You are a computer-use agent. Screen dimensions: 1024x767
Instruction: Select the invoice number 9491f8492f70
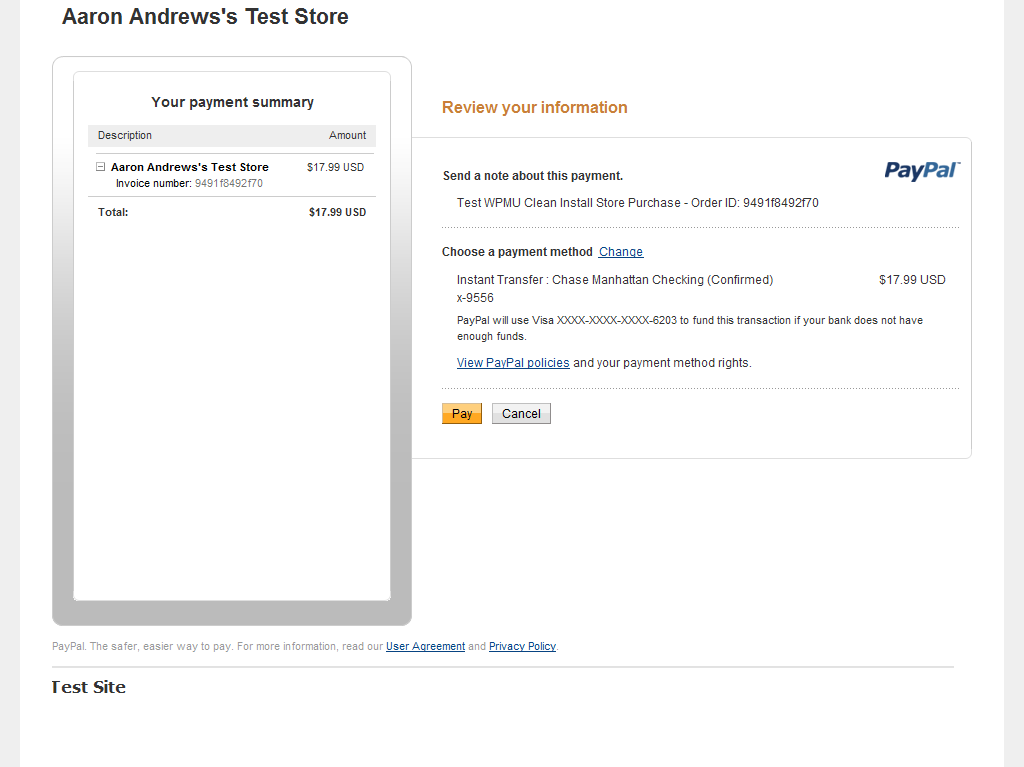228,184
